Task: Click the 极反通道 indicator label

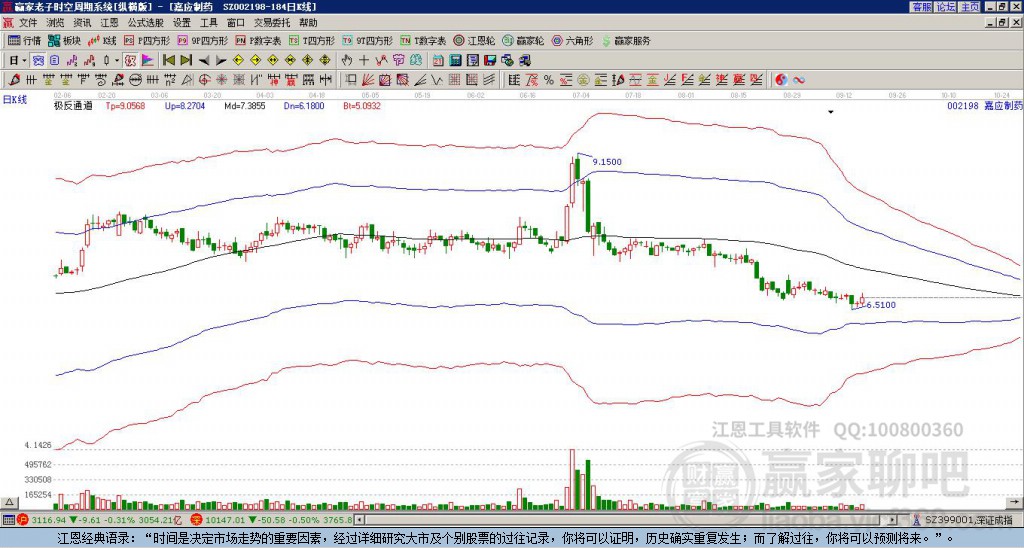Action: (73, 106)
